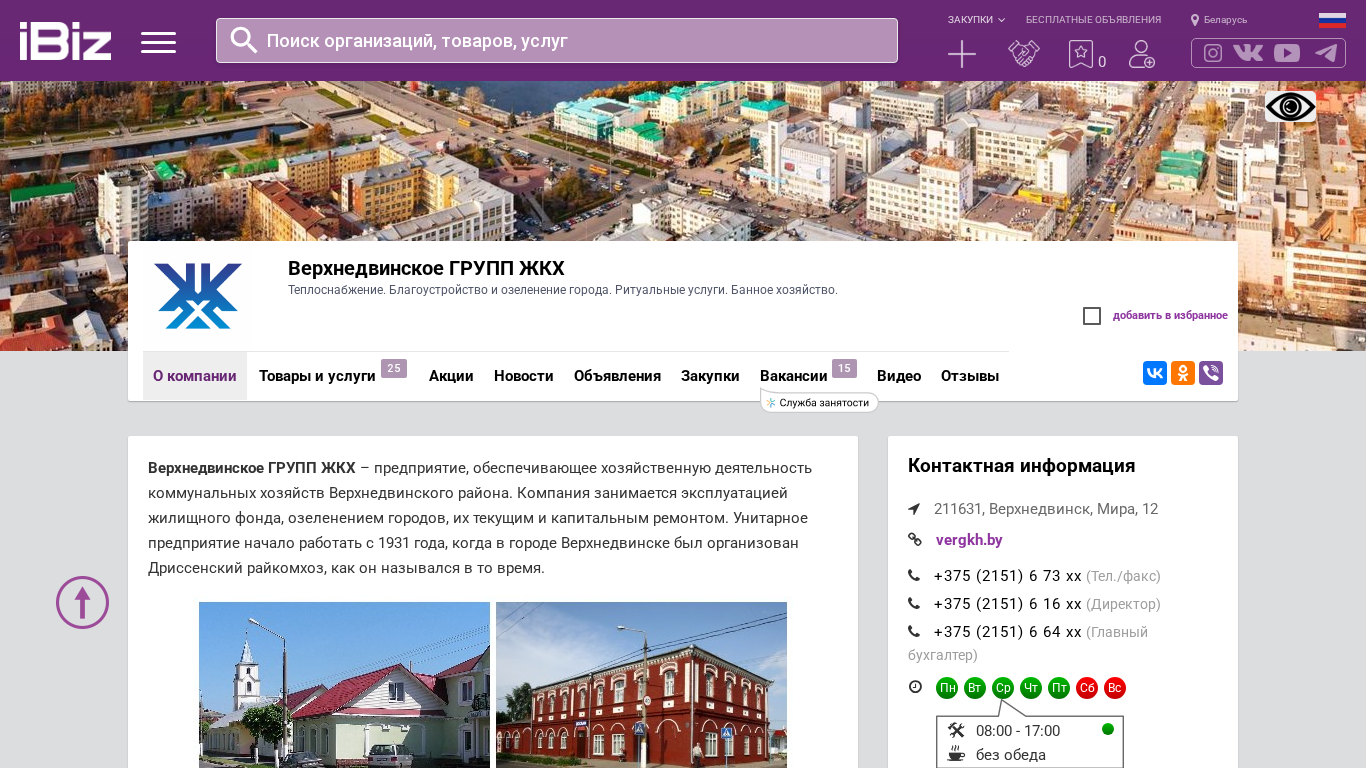Share on Odnoklassniki

pos(1183,373)
